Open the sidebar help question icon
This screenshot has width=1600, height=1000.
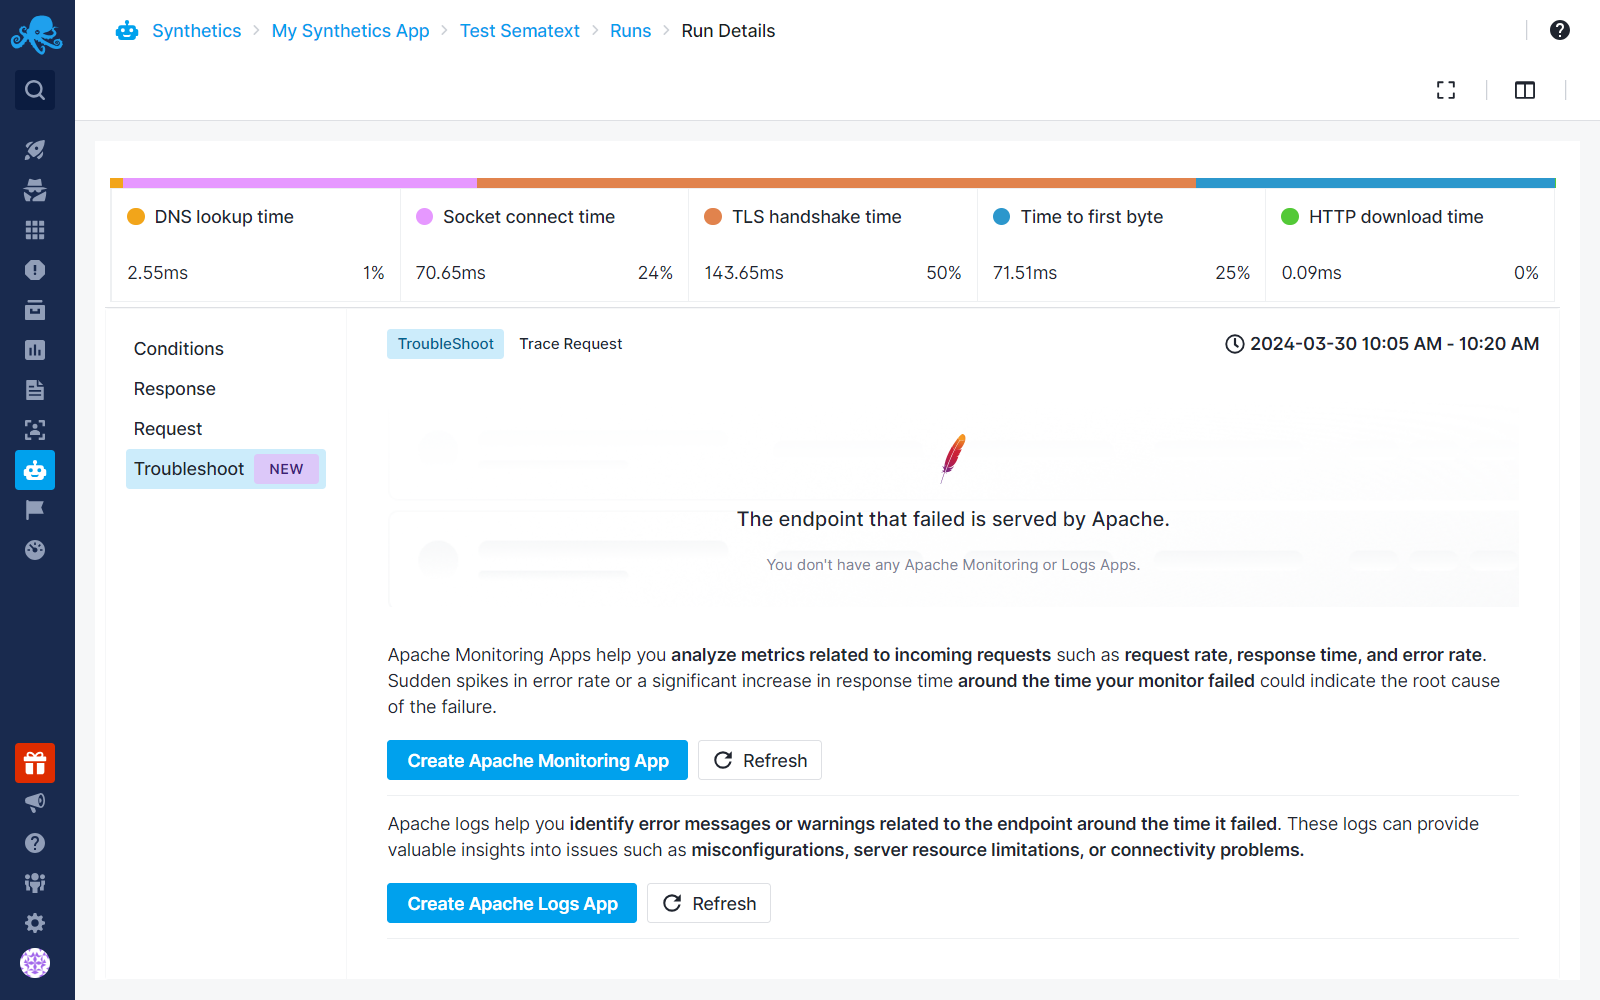click(35, 843)
